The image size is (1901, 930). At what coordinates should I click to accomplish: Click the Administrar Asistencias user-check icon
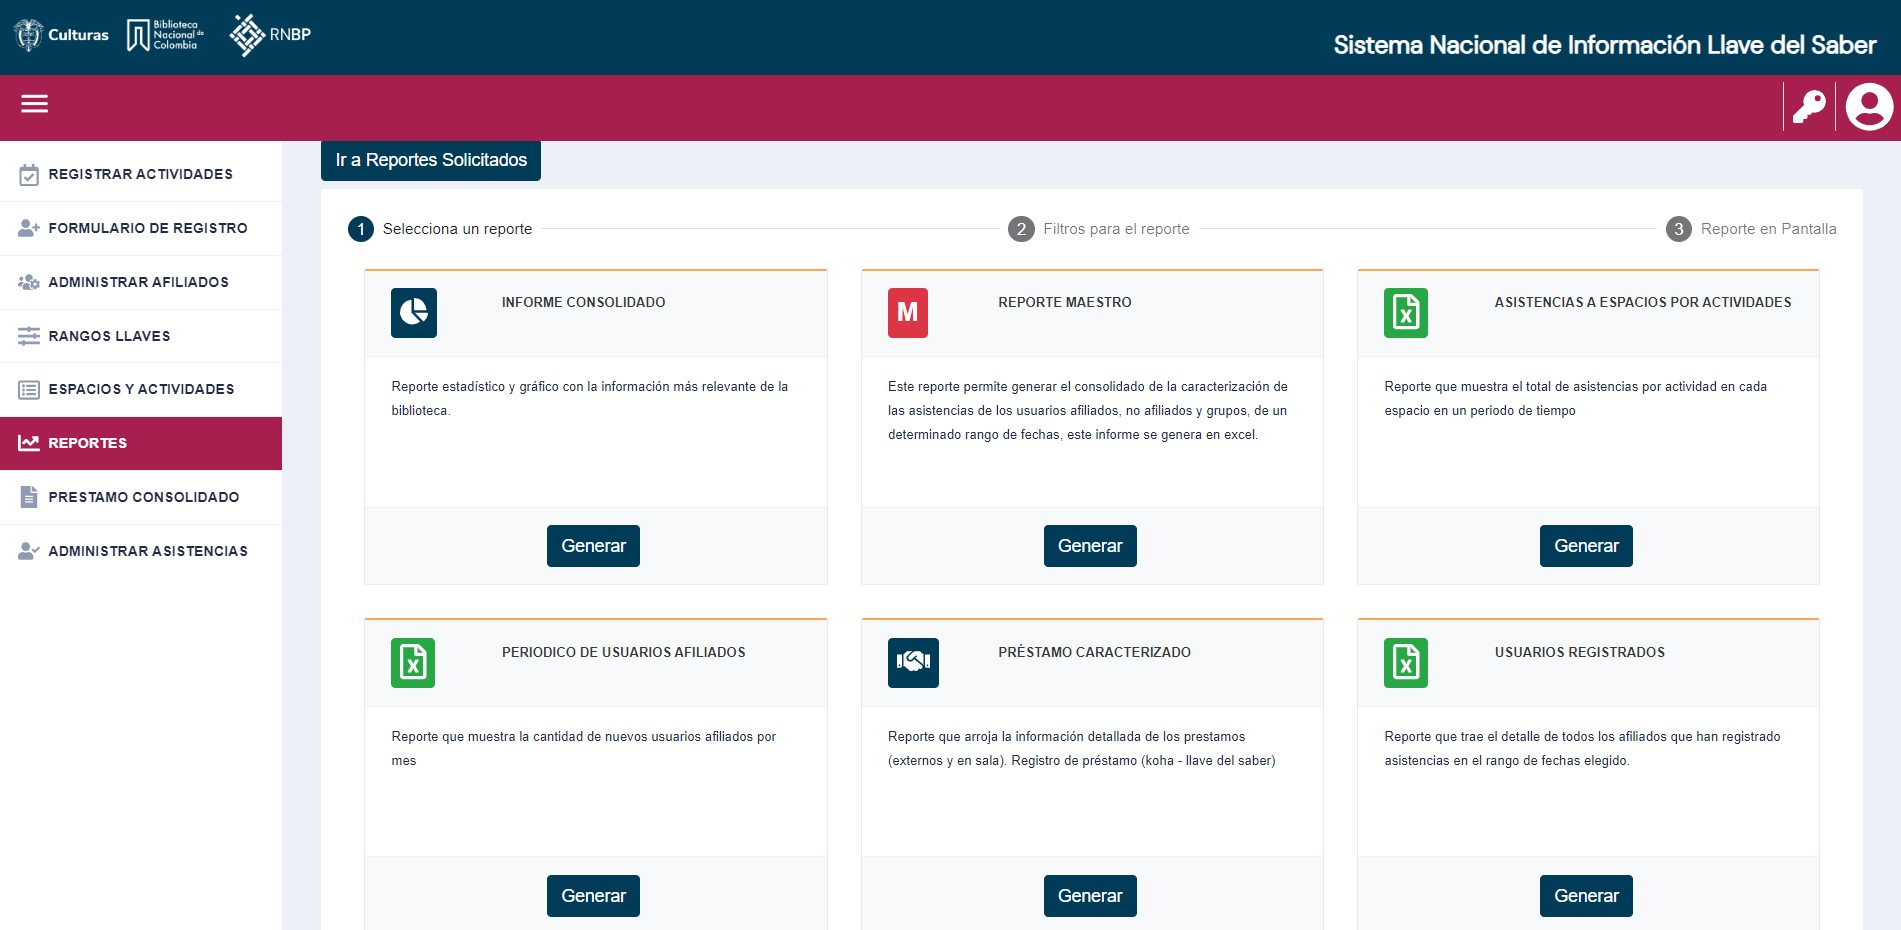coord(29,551)
